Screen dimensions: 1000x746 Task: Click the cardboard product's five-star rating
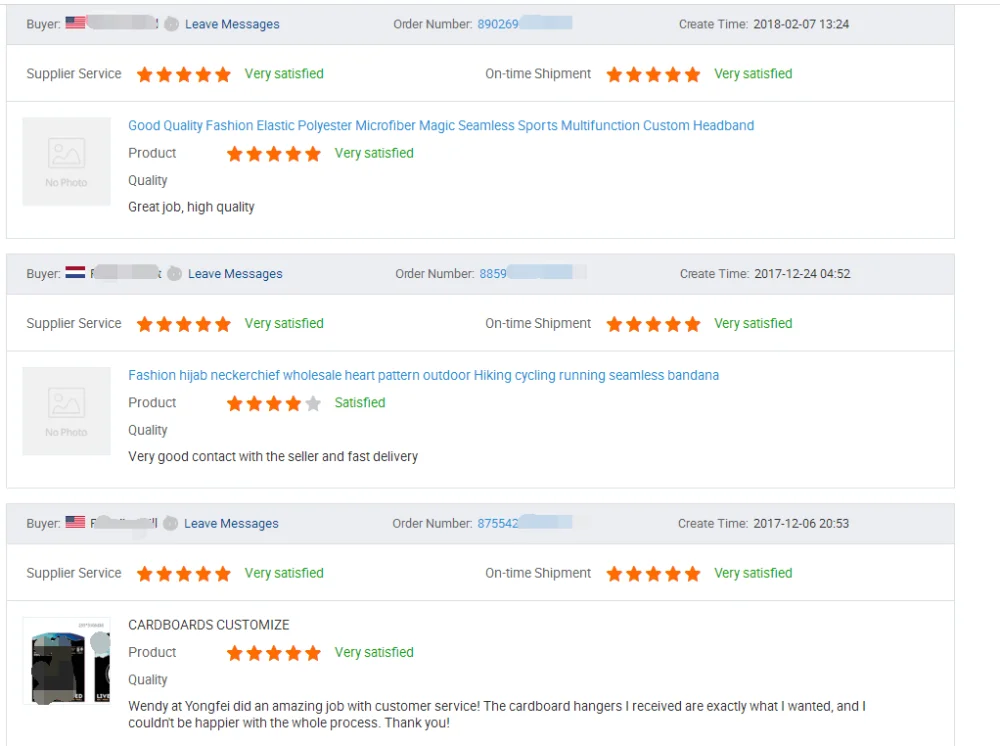point(273,653)
